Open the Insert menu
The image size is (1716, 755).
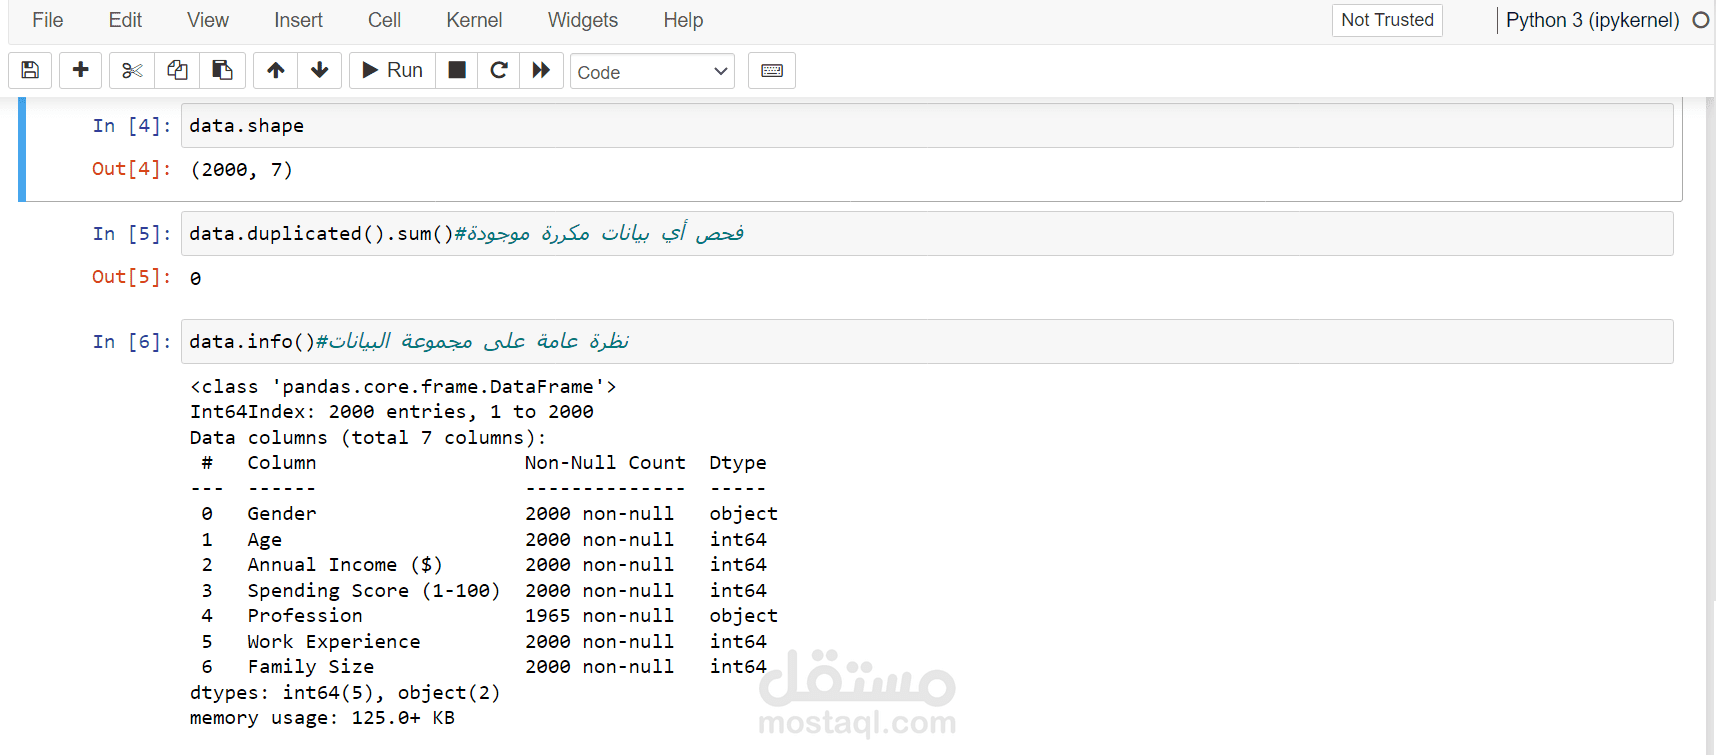pyautogui.click(x=298, y=20)
